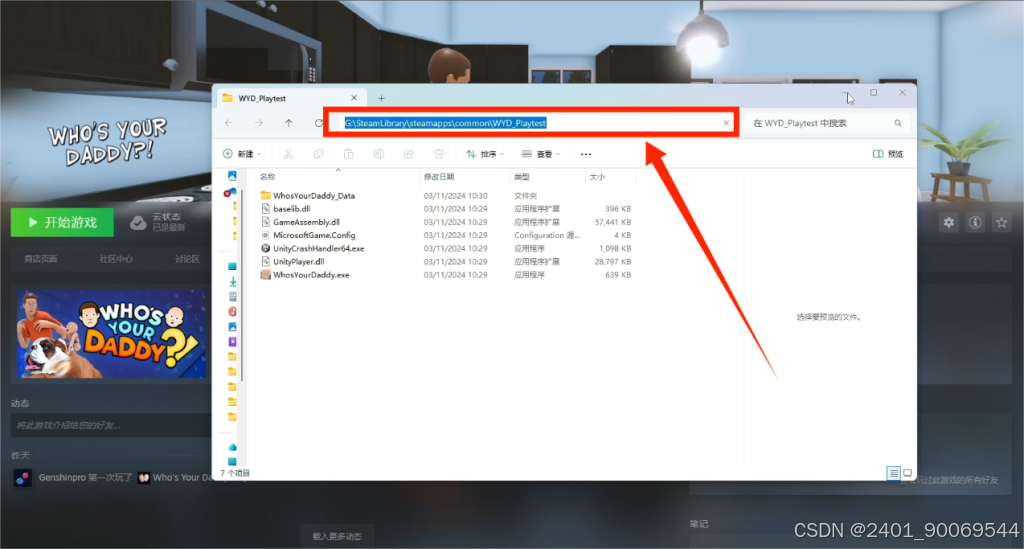Image resolution: width=1024 pixels, height=549 pixels.
Task: Click the navigation pane scrollbar
Action: (x=242, y=284)
